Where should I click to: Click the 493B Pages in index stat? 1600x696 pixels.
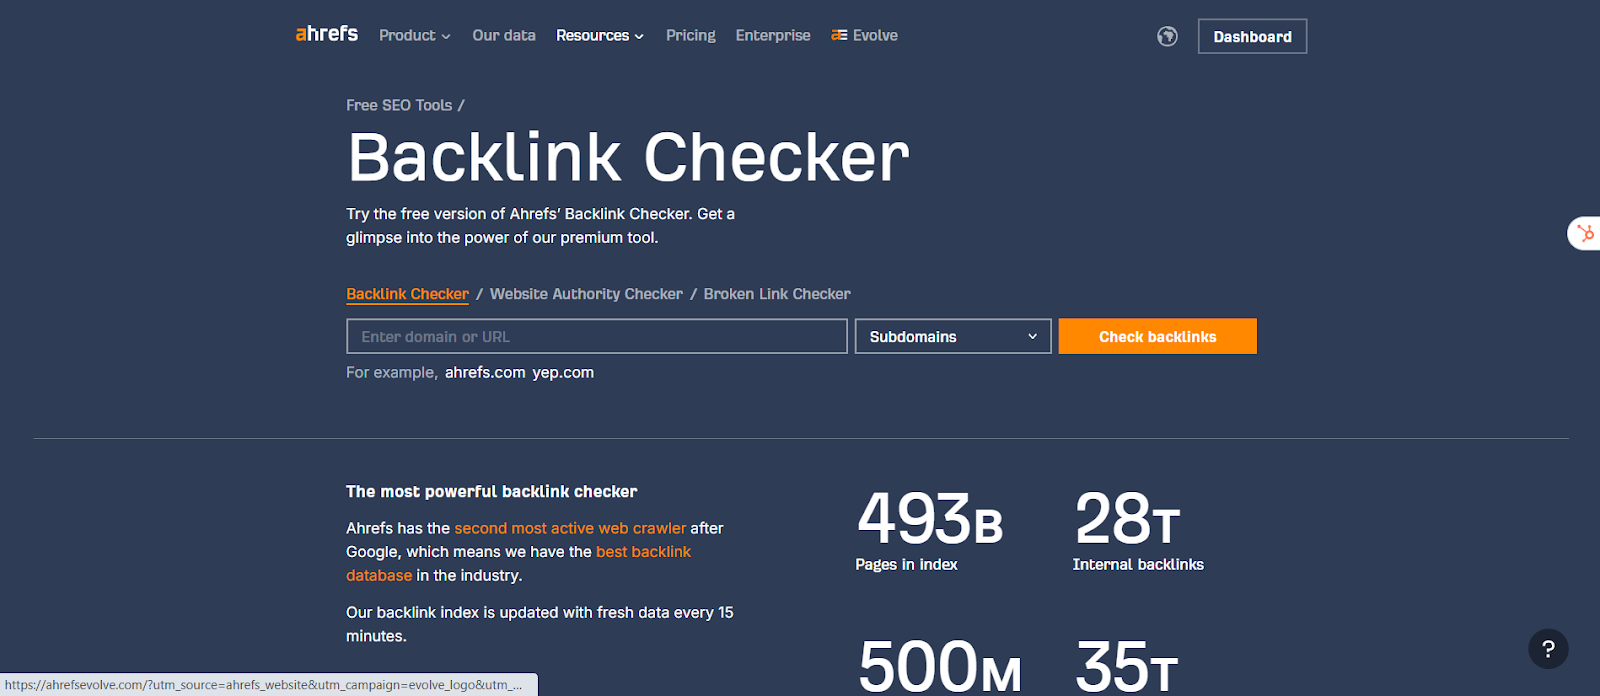pos(929,530)
